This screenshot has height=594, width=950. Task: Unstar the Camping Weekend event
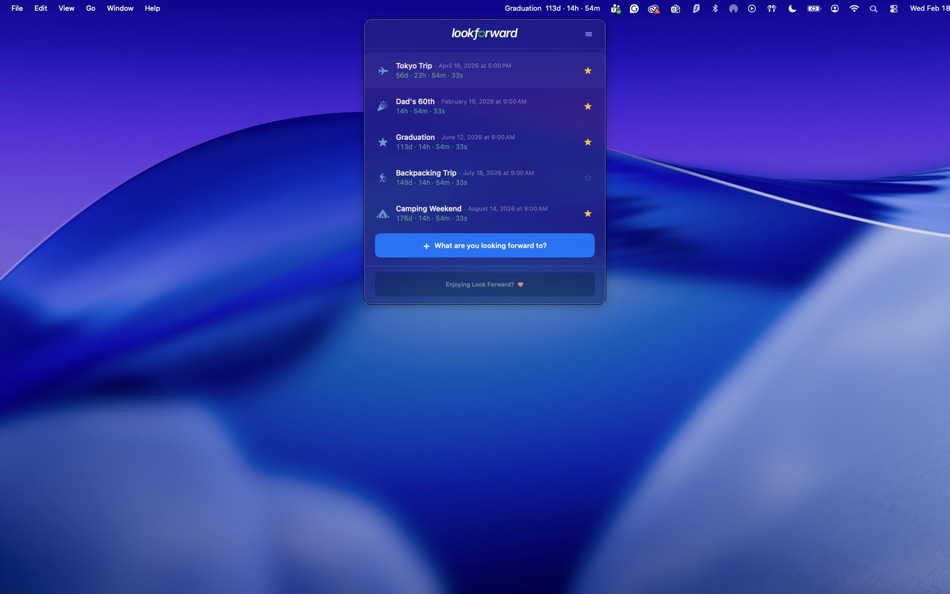click(x=587, y=212)
